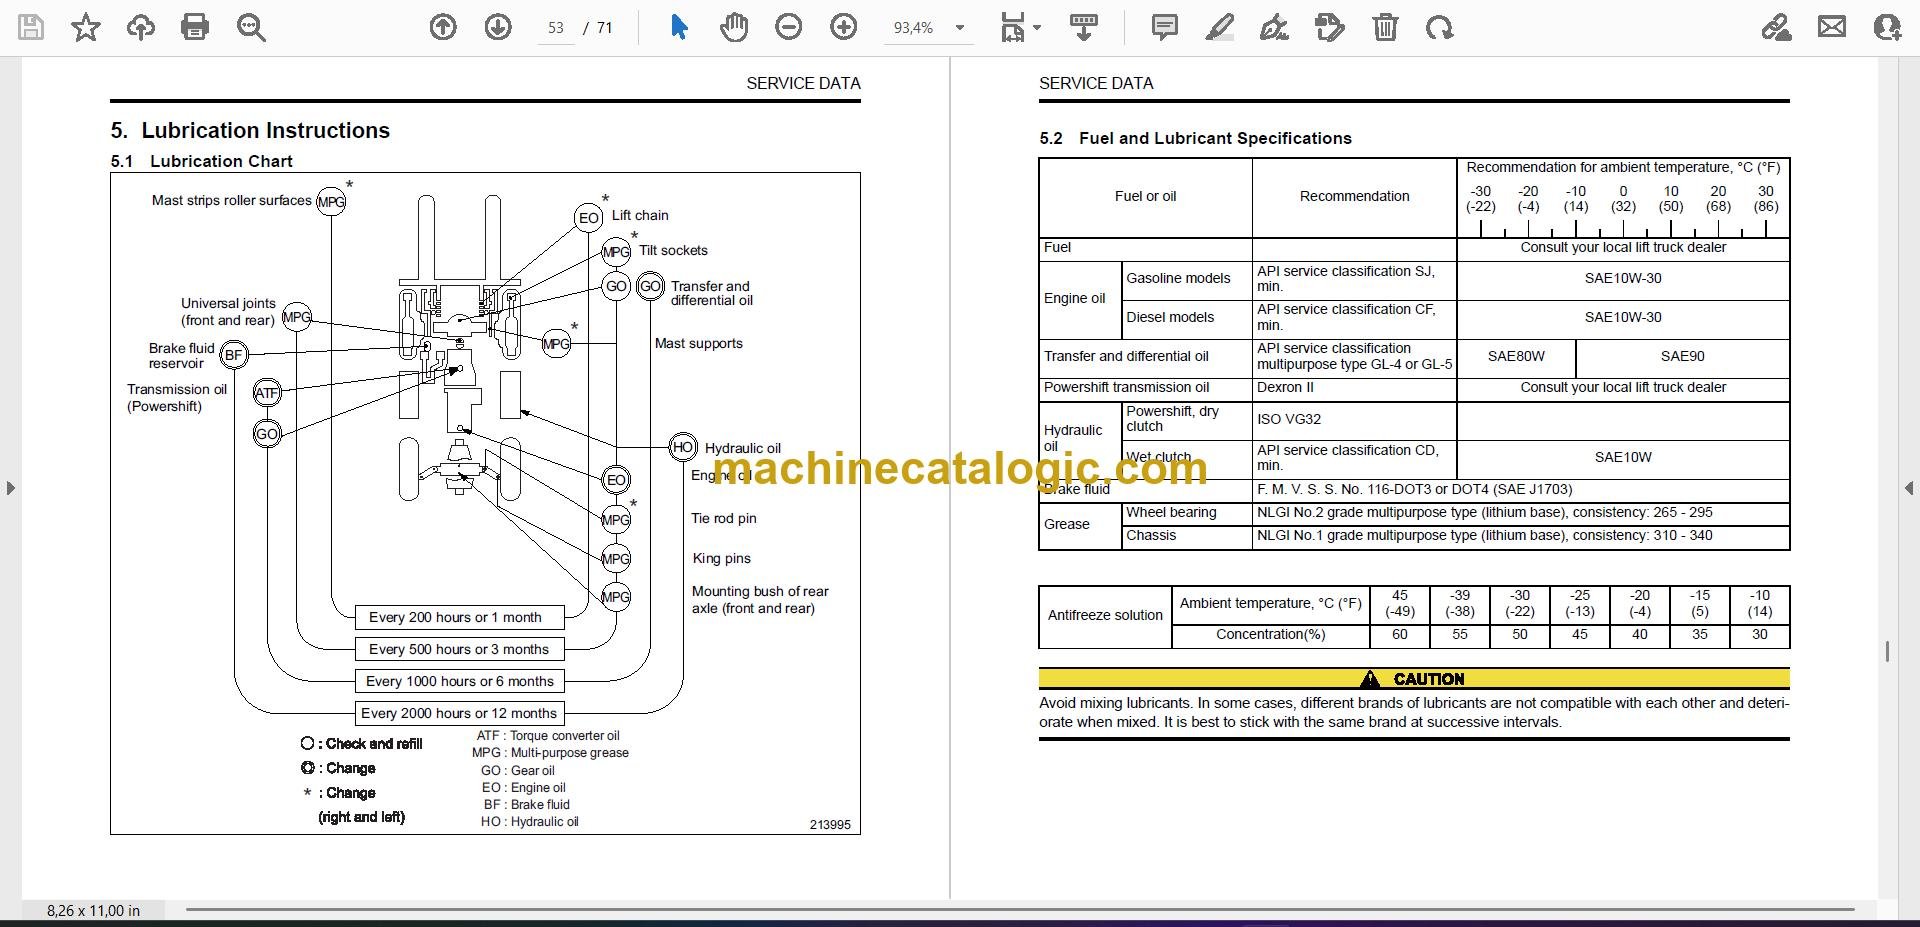Activate the selection arrow tool
The height and width of the screenshot is (927, 1920).
(x=679, y=28)
